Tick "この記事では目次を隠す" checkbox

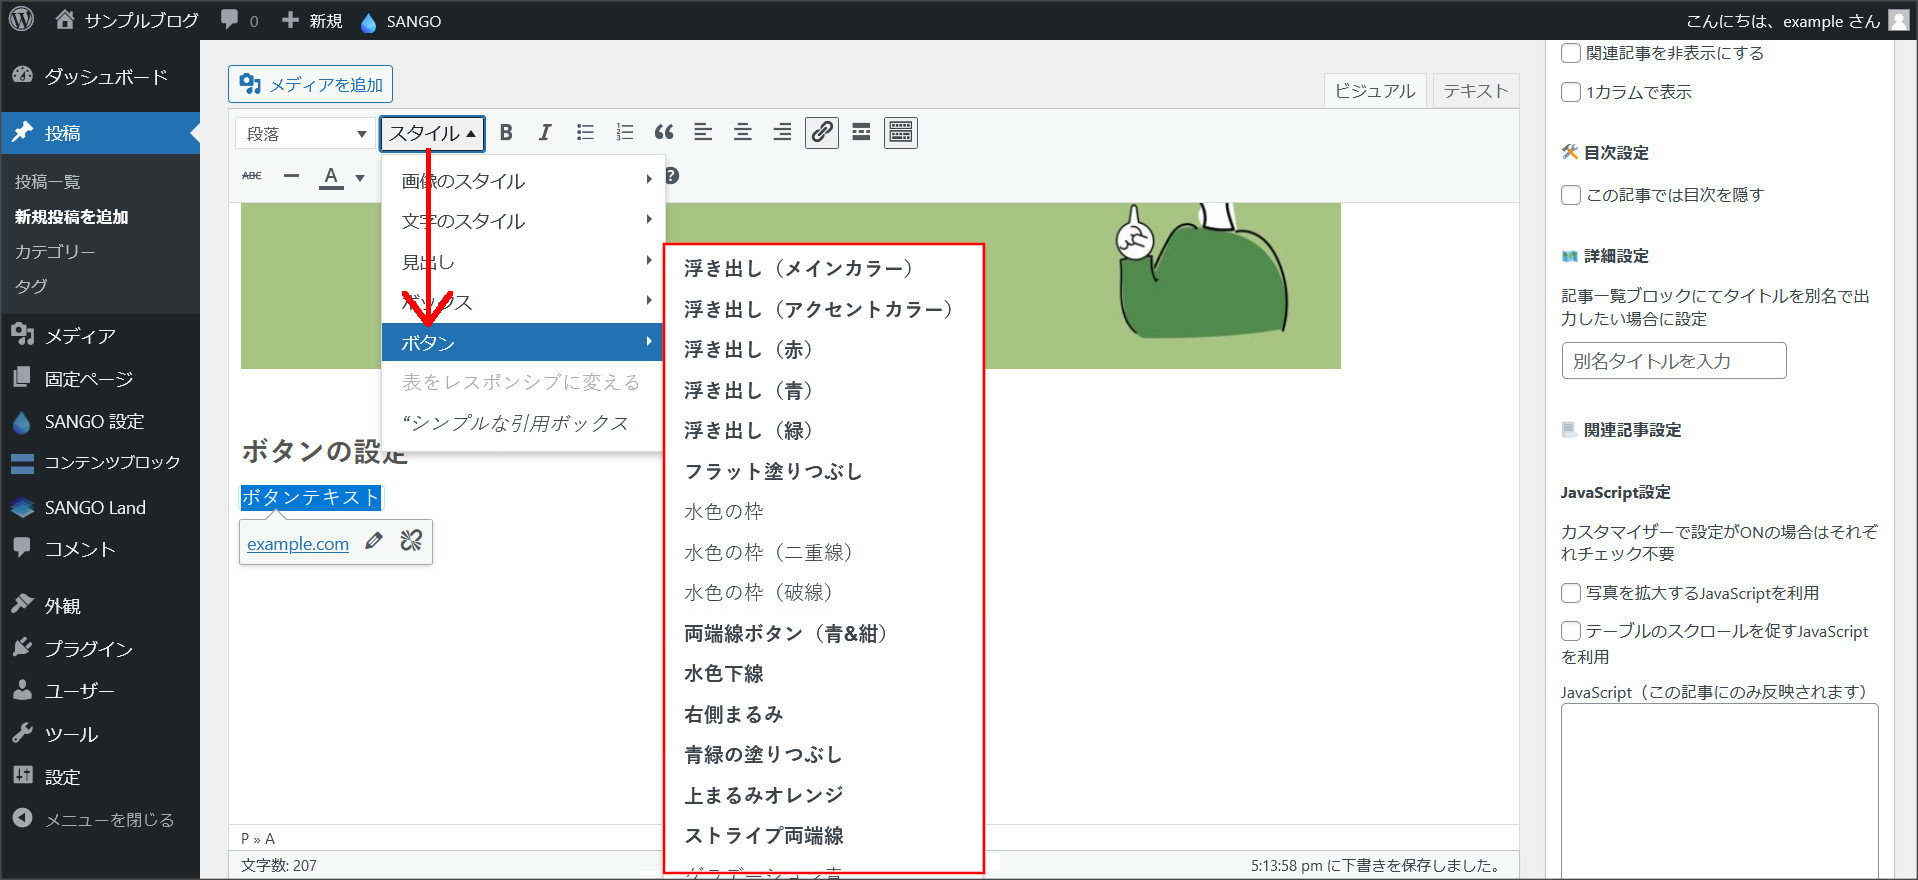(x=1571, y=195)
